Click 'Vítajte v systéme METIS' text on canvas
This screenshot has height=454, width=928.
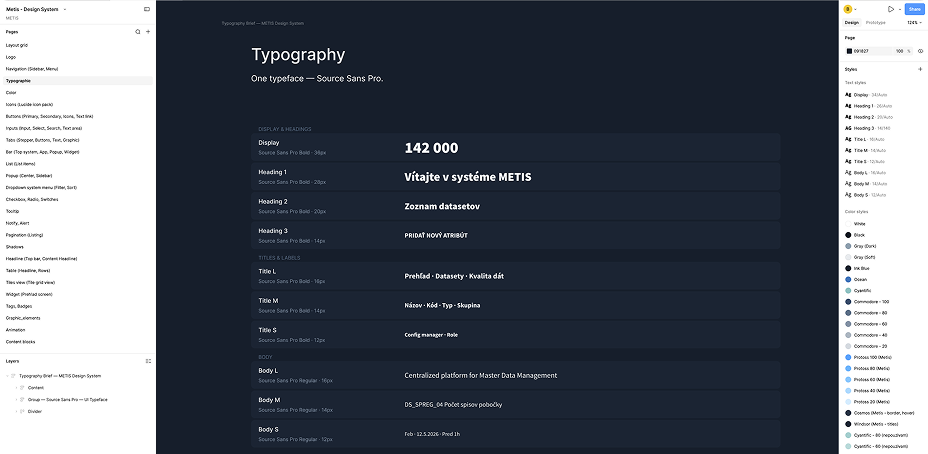point(468,176)
